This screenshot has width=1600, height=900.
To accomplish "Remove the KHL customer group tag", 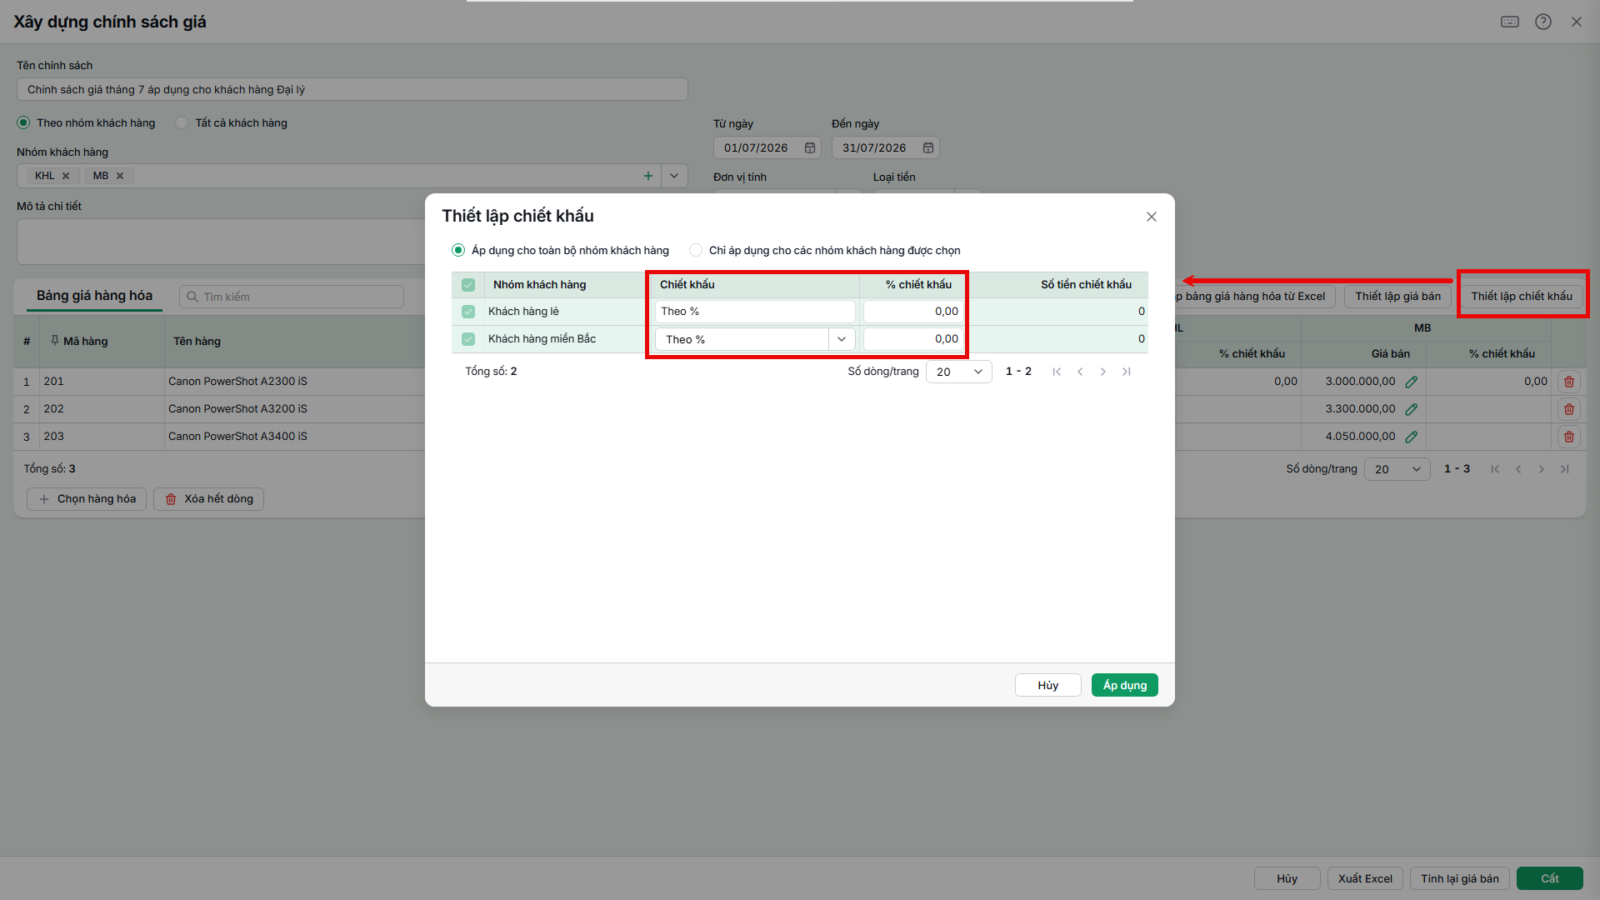I will [x=66, y=176].
